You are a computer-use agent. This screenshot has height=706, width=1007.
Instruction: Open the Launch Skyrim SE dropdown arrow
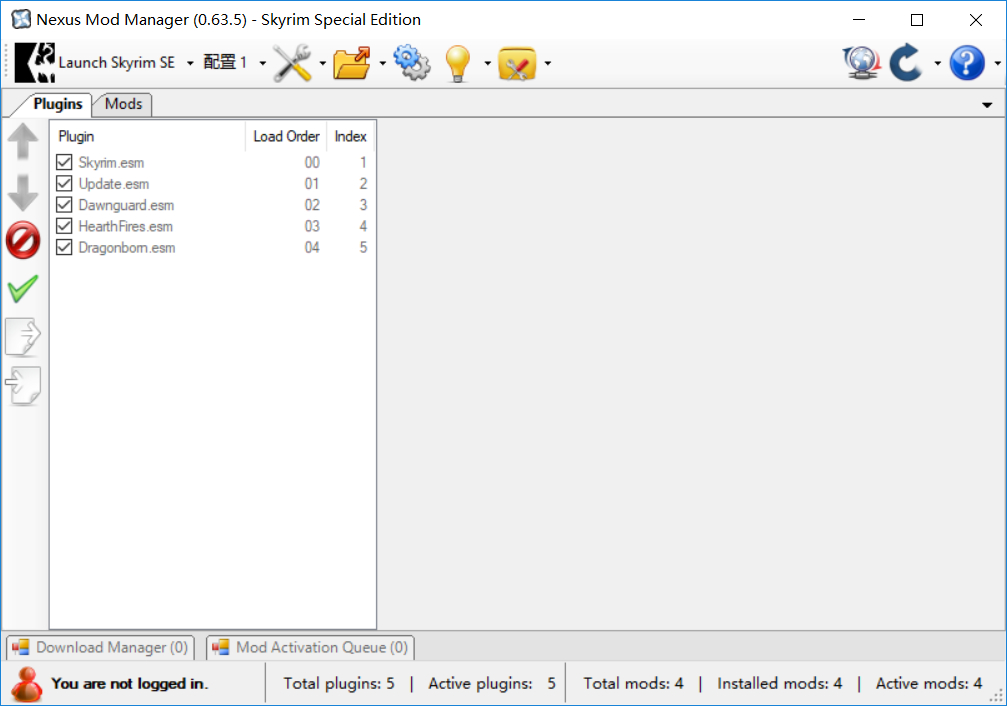click(x=190, y=63)
